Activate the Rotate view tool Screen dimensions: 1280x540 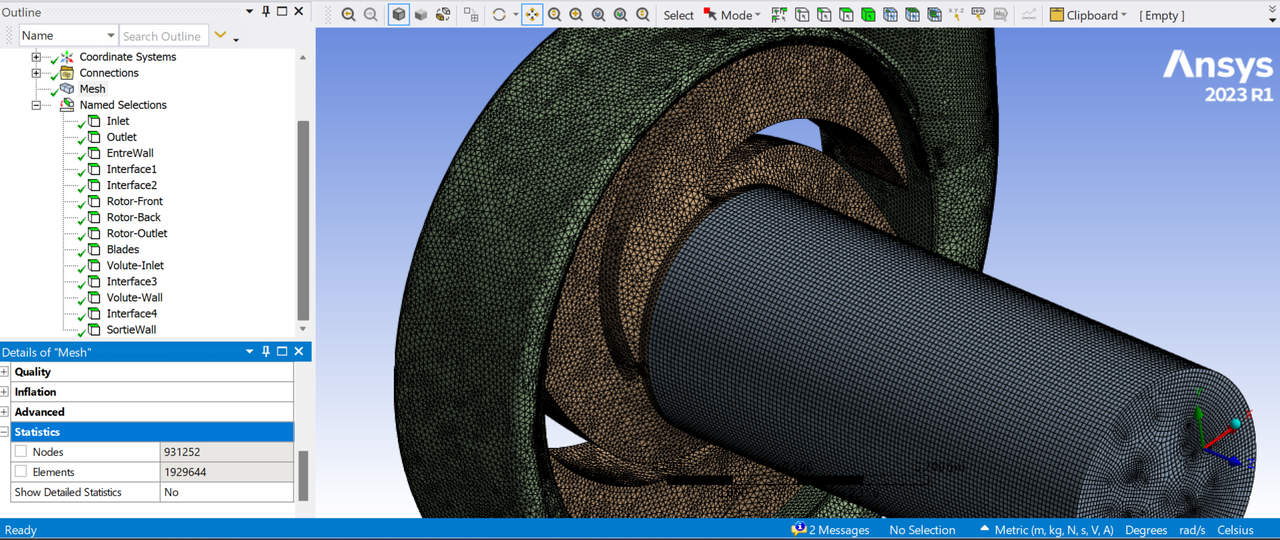pos(499,15)
